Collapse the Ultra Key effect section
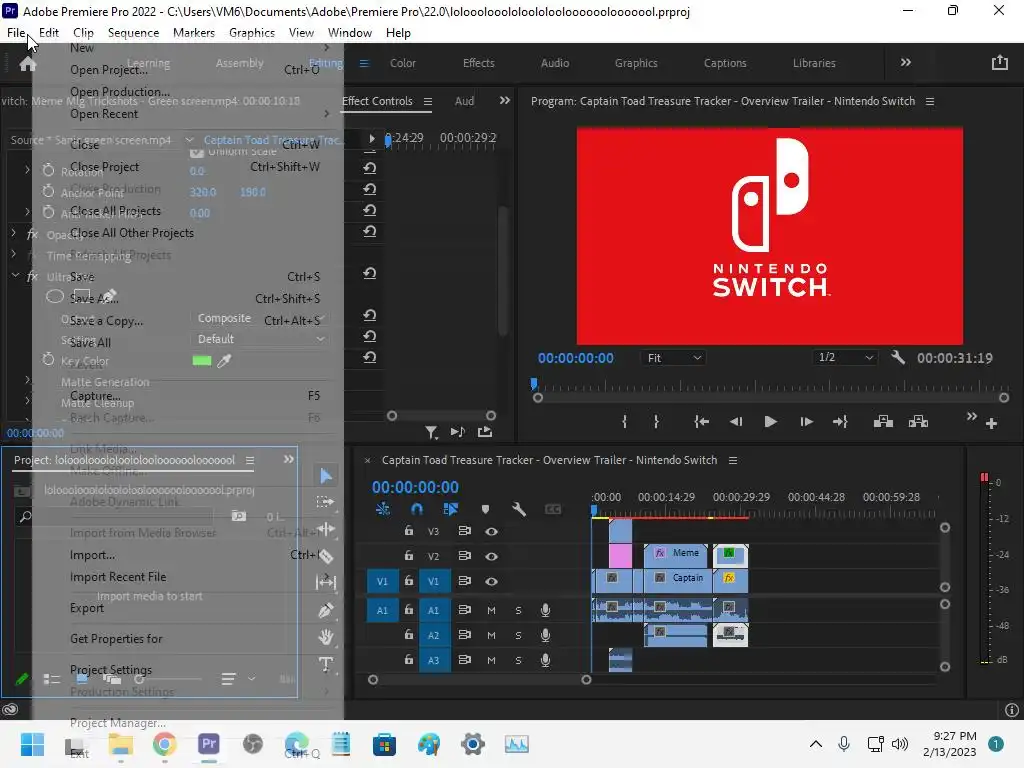This screenshot has height=768, width=1024. click(15, 276)
